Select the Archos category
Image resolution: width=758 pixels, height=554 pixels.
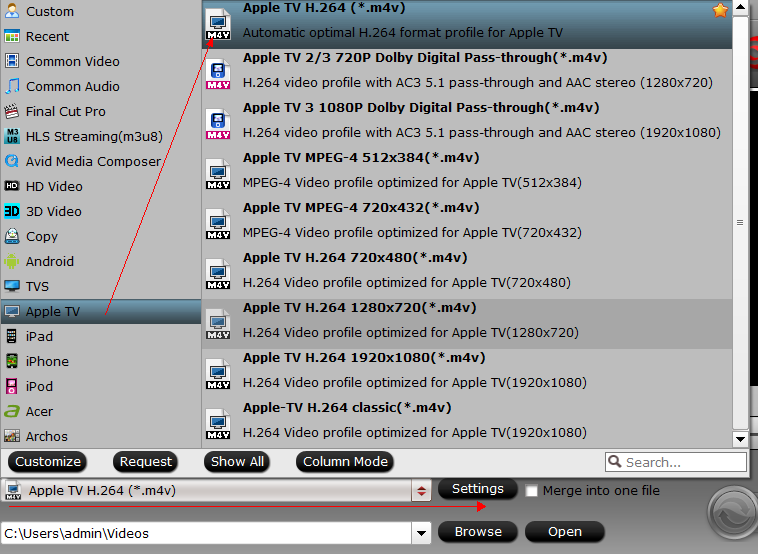(101, 436)
